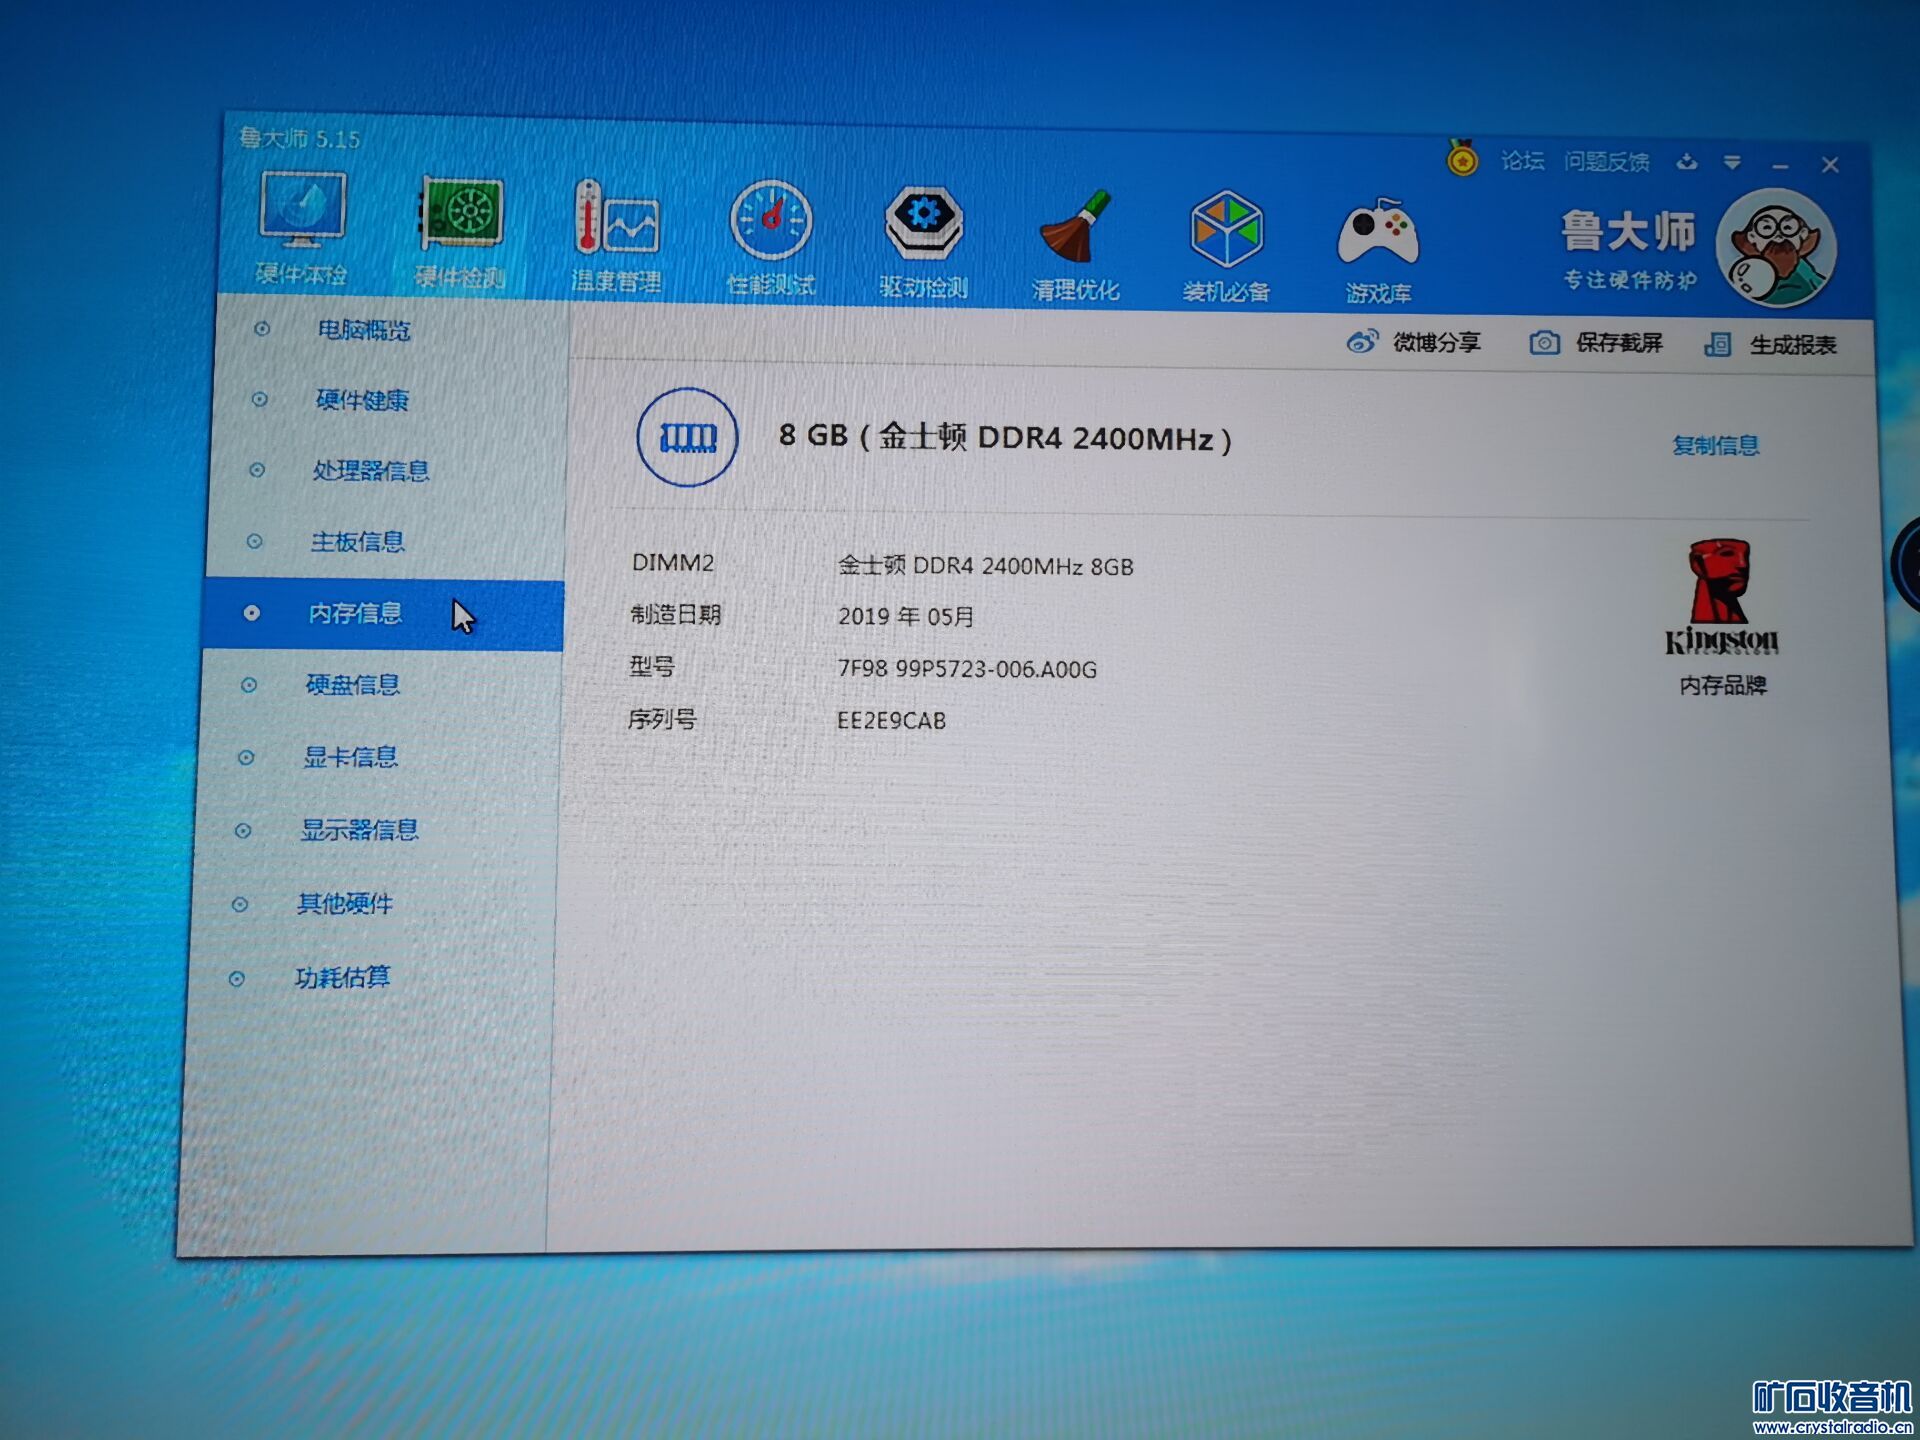The image size is (1920, 1440).
Task: Click 复制信息 copy info link
Action: [x=1716, y=445]
